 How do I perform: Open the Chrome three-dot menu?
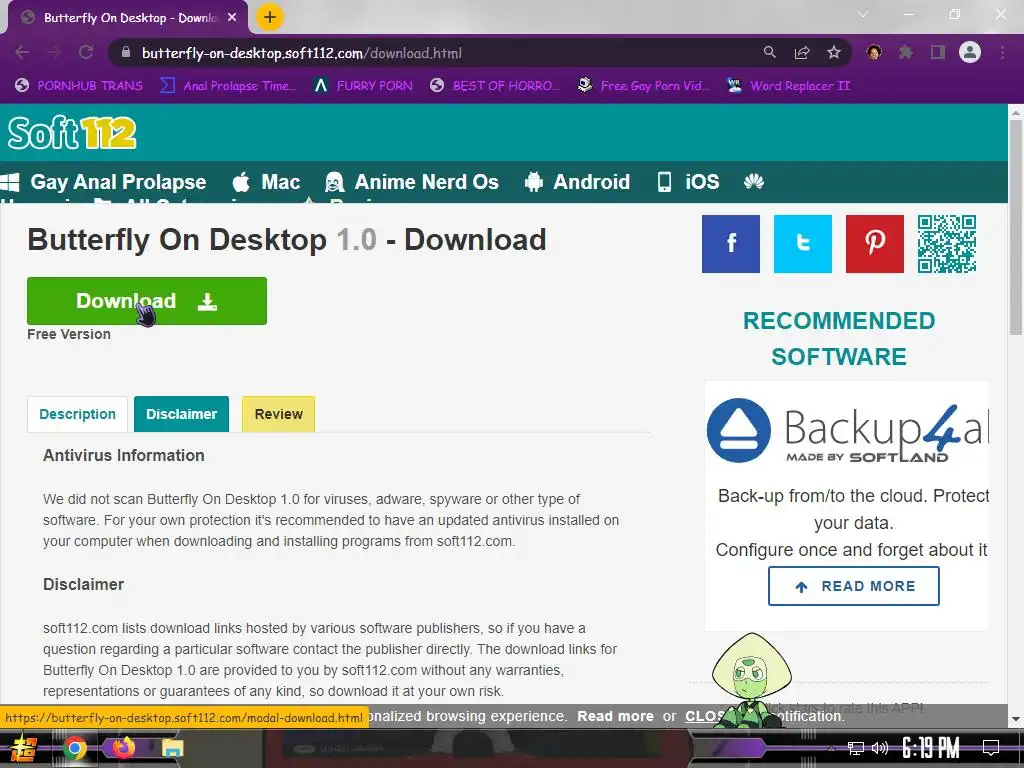(1002, 52)
